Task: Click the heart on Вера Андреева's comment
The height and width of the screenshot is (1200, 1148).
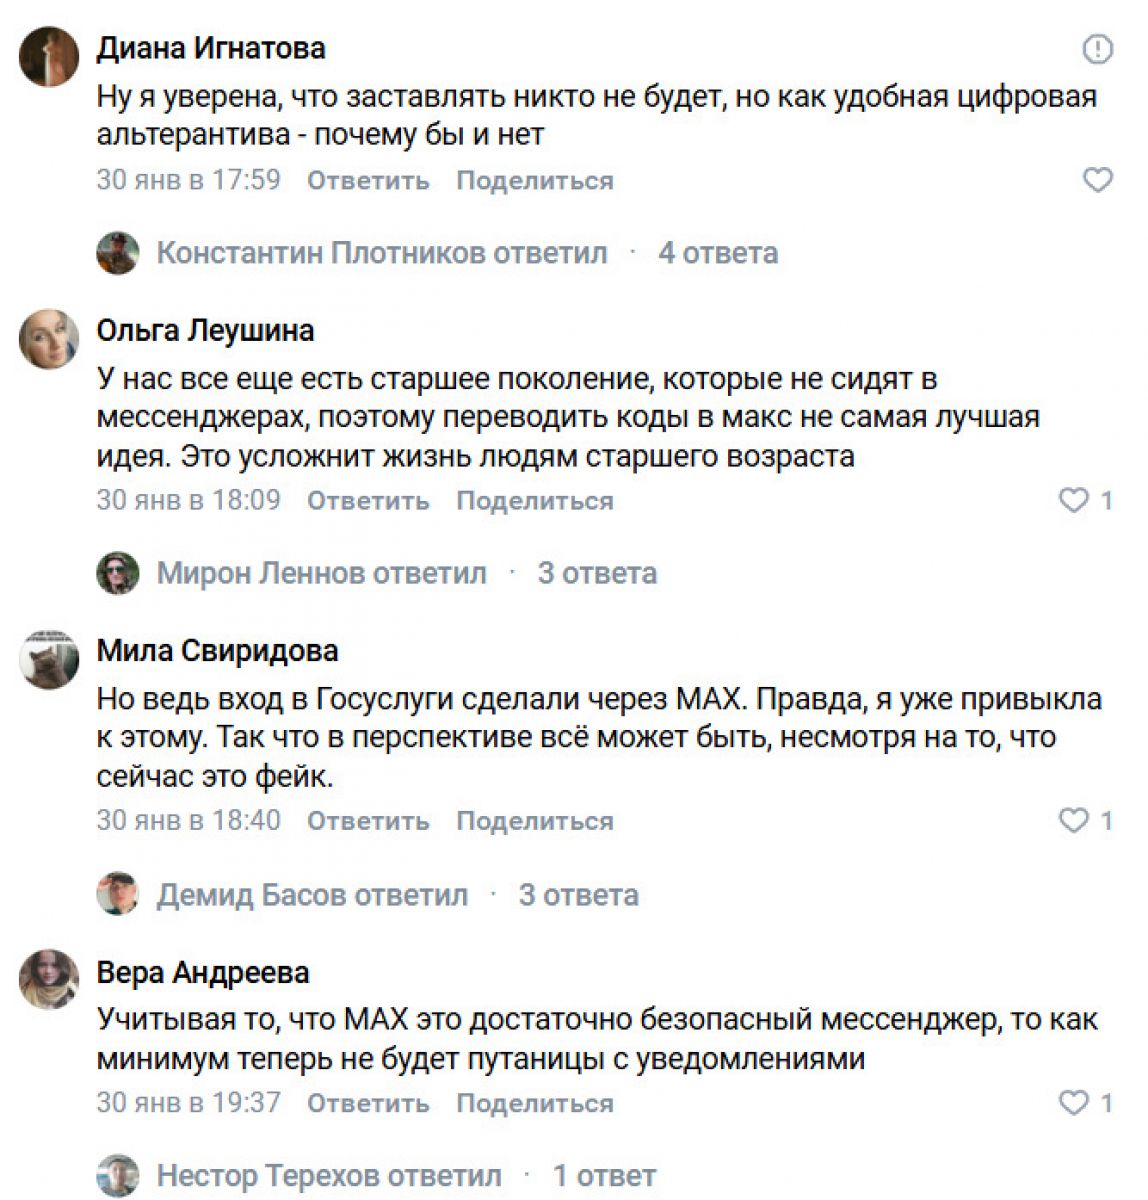Action: [1073, 1103]
